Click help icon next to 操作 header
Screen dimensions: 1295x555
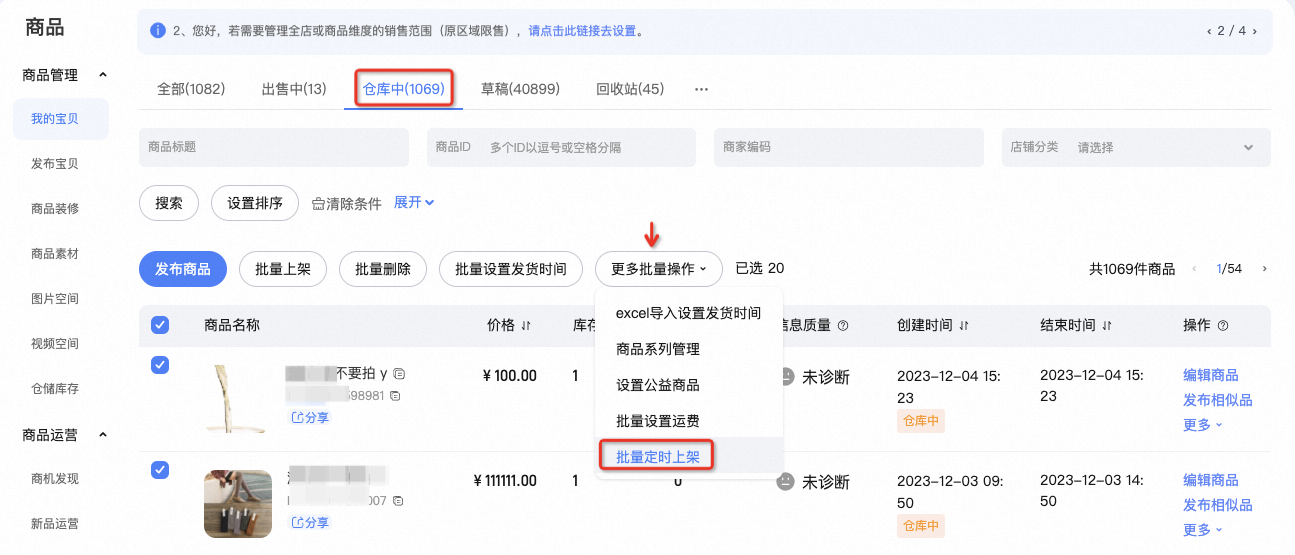click(x=1223, y=326)
